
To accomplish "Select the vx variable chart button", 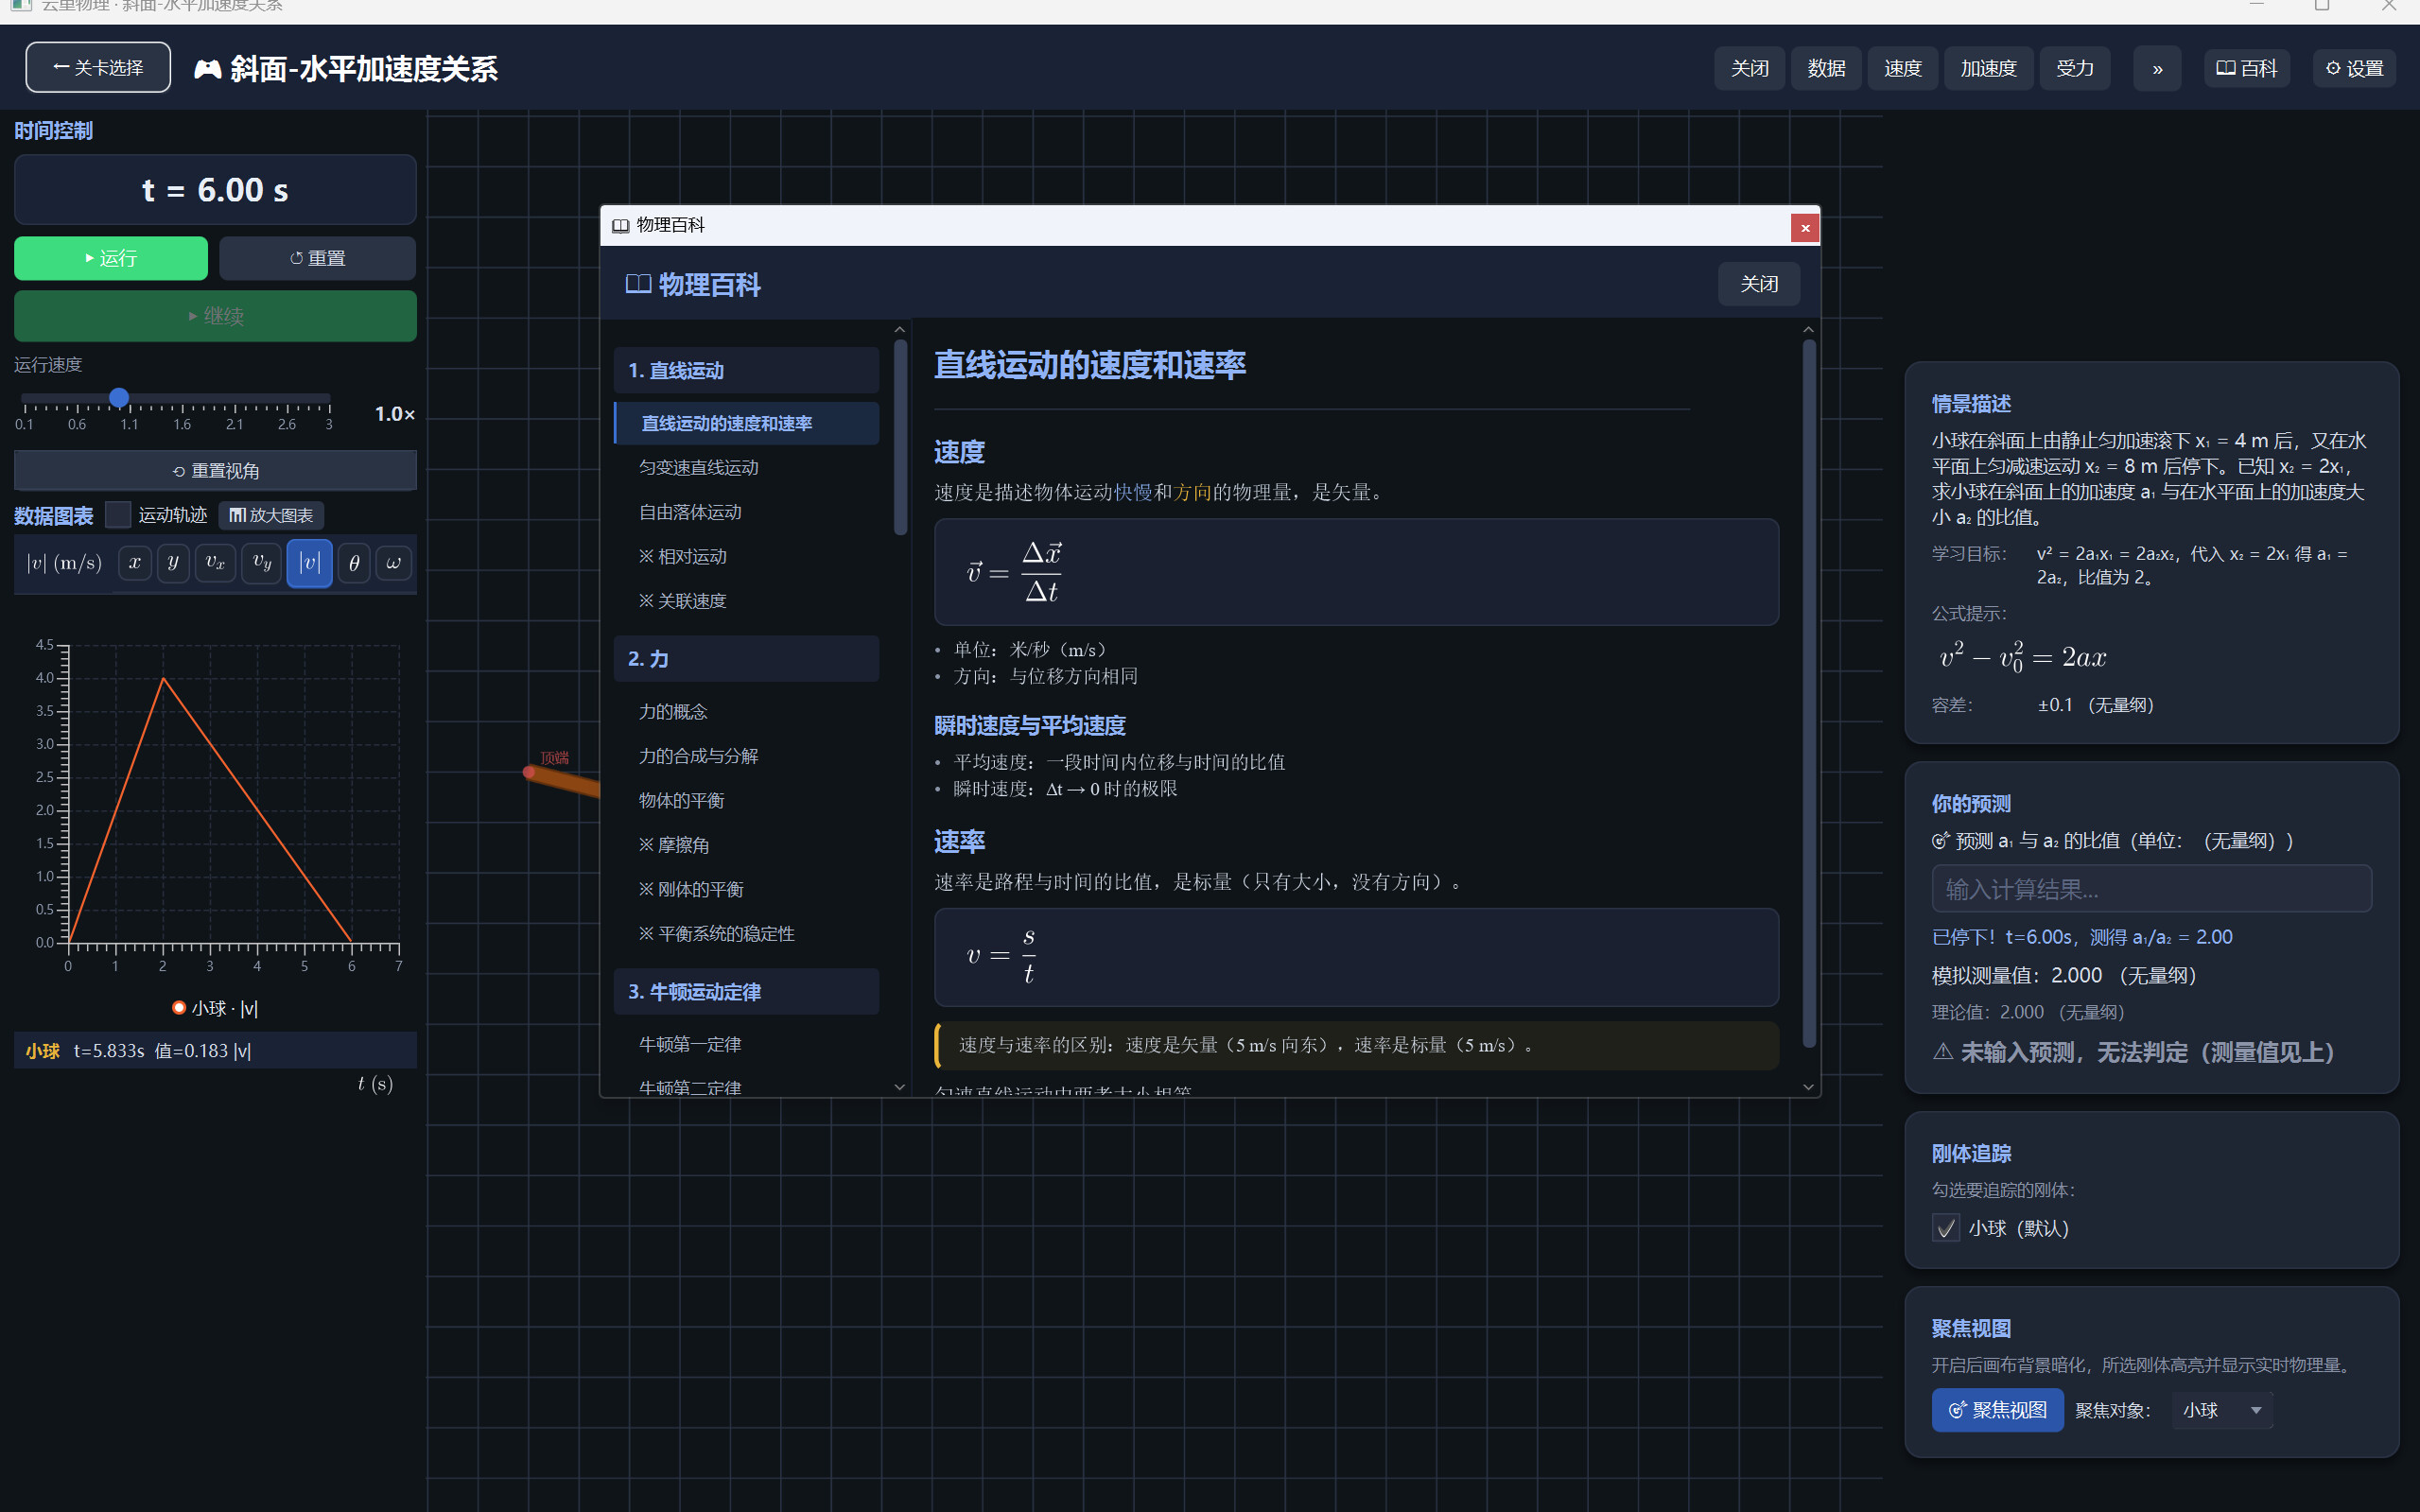I will coord(215,563).
